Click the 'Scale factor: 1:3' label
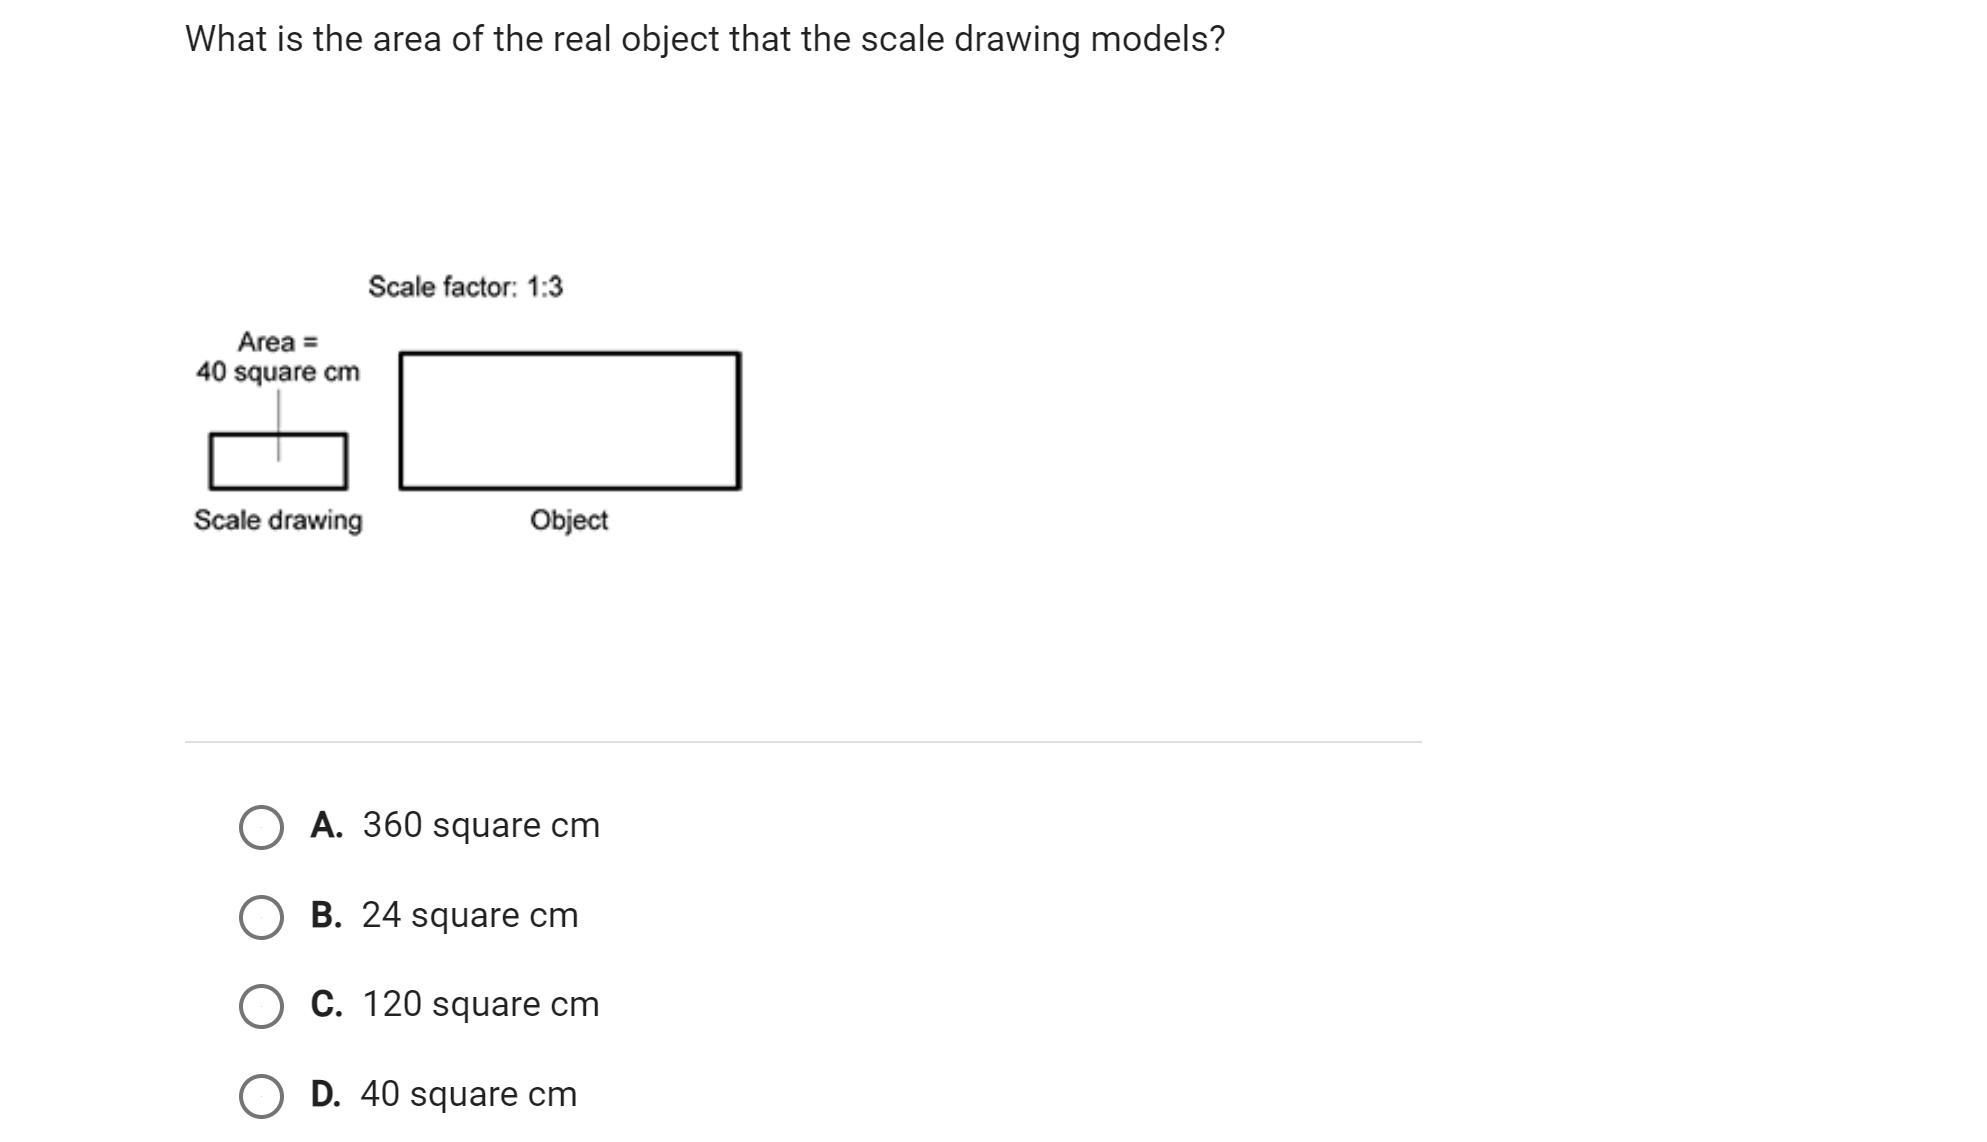 point(466,287)
